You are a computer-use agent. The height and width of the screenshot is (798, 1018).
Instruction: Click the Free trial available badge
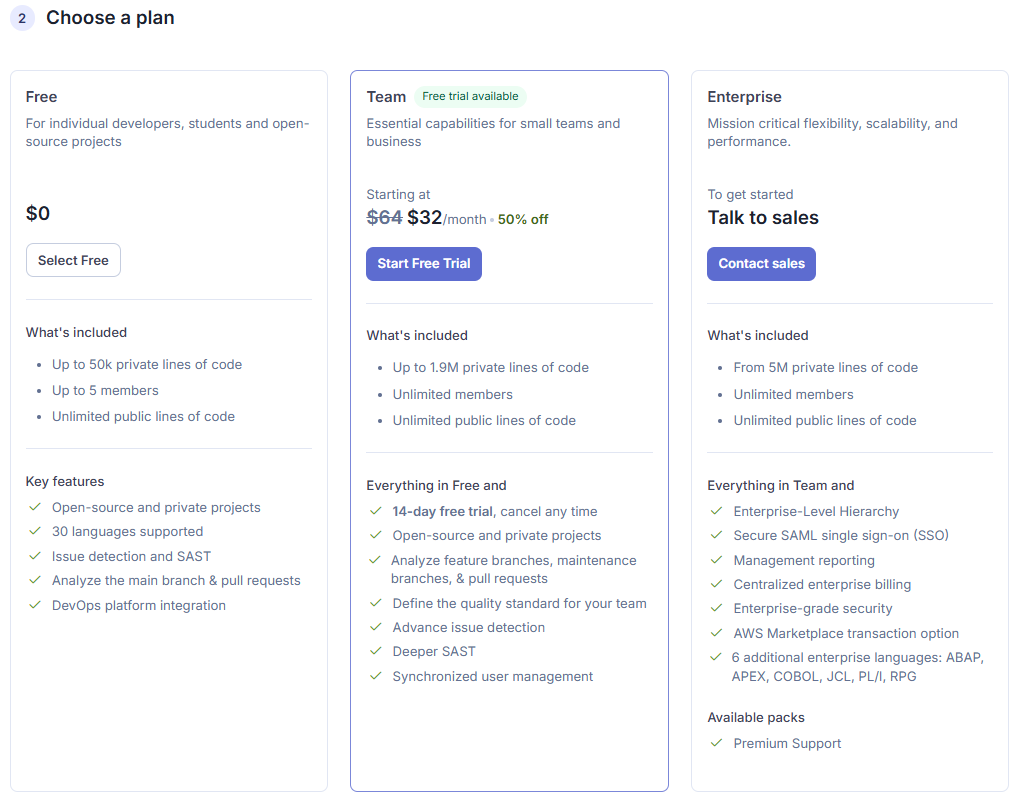click(x=470, y=97)
